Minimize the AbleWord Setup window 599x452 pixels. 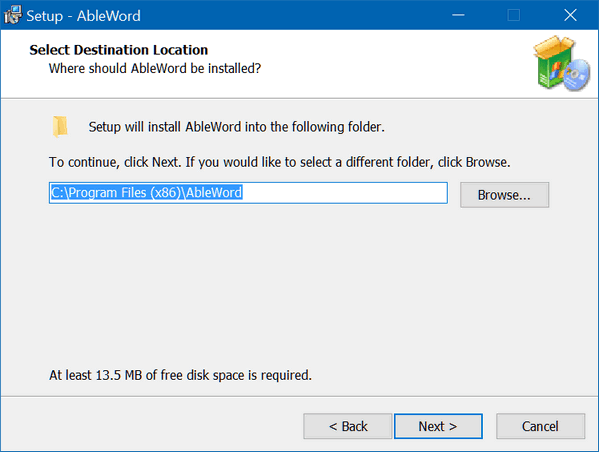pos(458,15)
